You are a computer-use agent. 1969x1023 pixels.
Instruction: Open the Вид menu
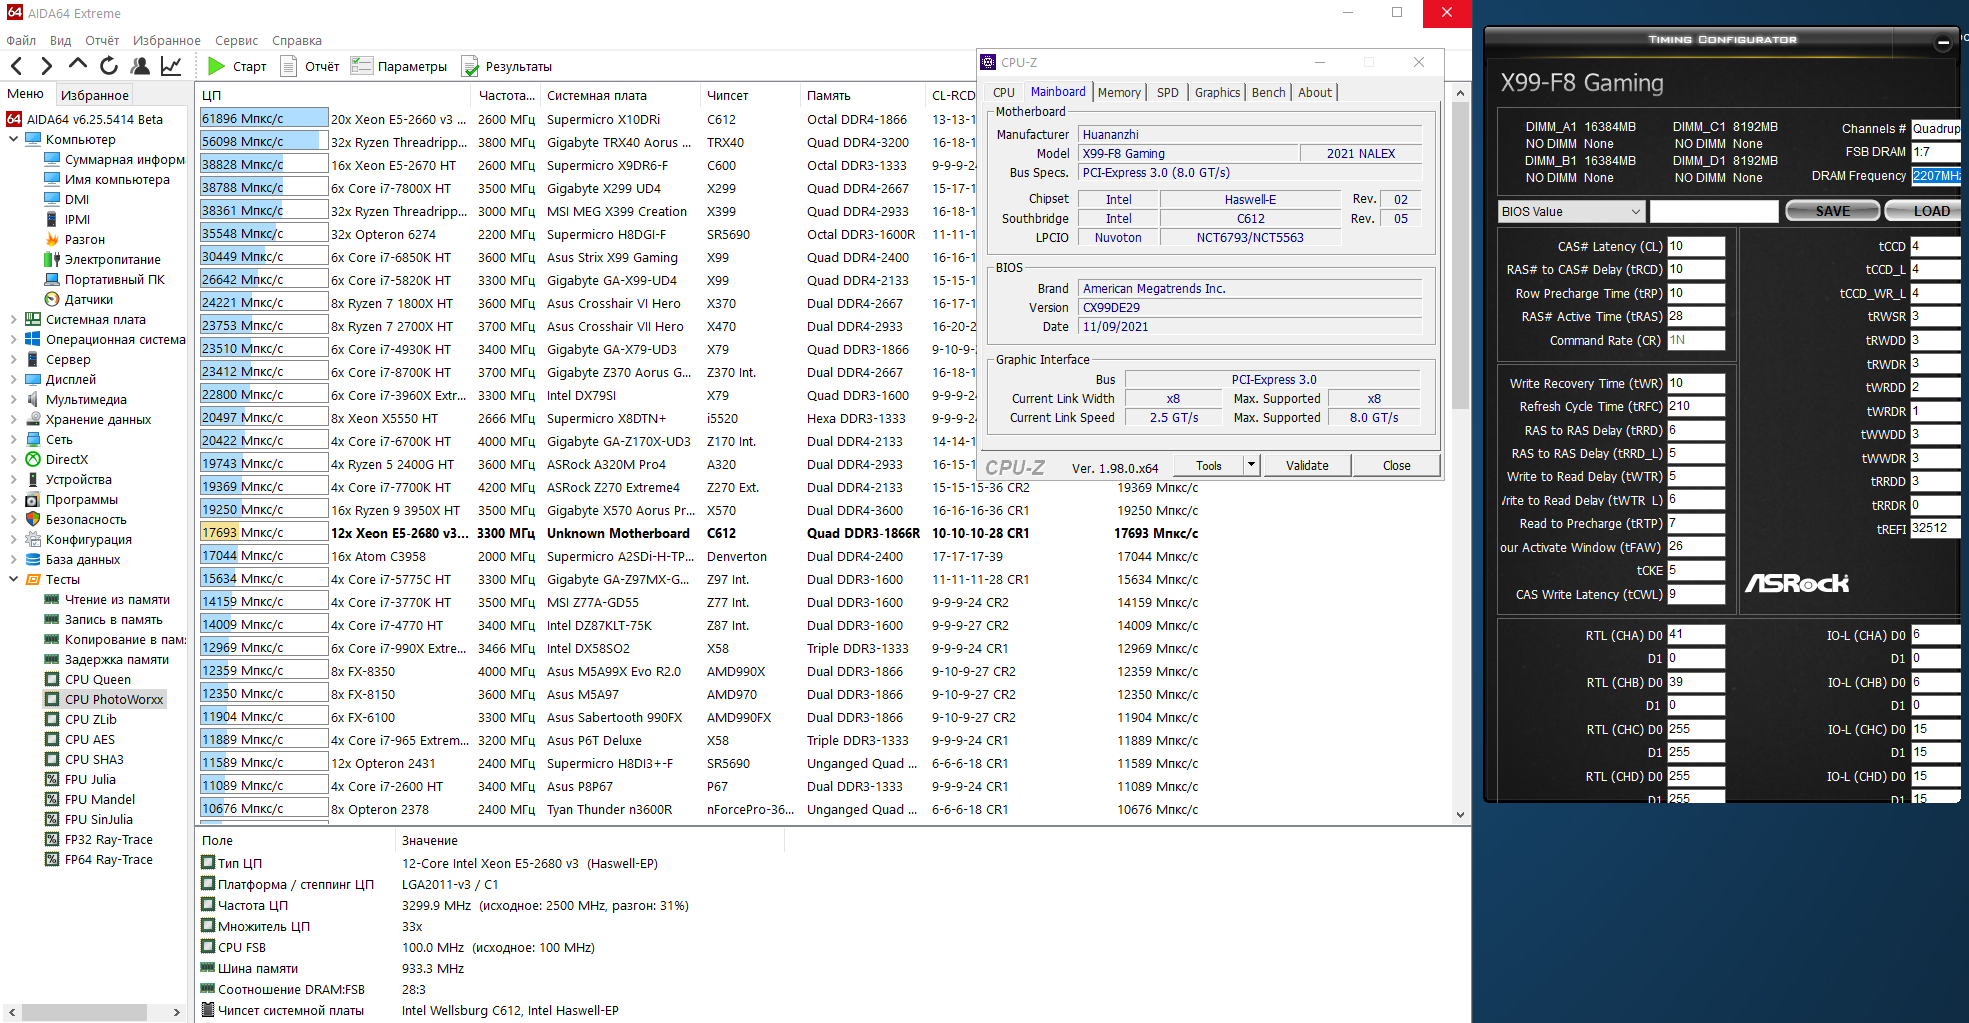pos(60,41)
